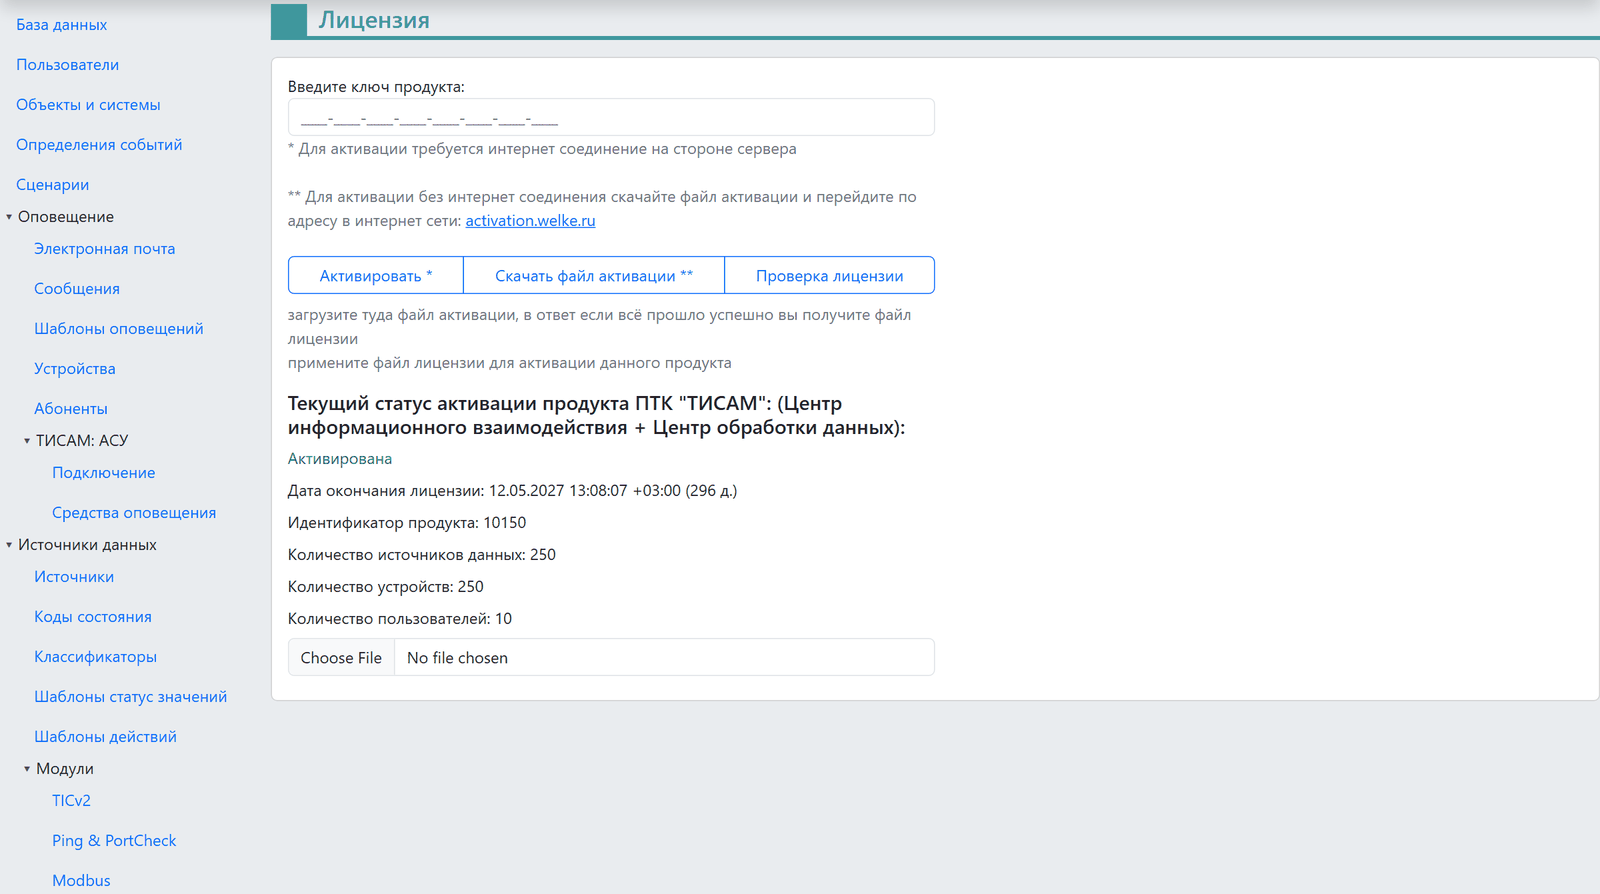1600x894 pixels.
Task: Open Подключение under ТИСАМ: АСУ
Action: click(104, 473)
